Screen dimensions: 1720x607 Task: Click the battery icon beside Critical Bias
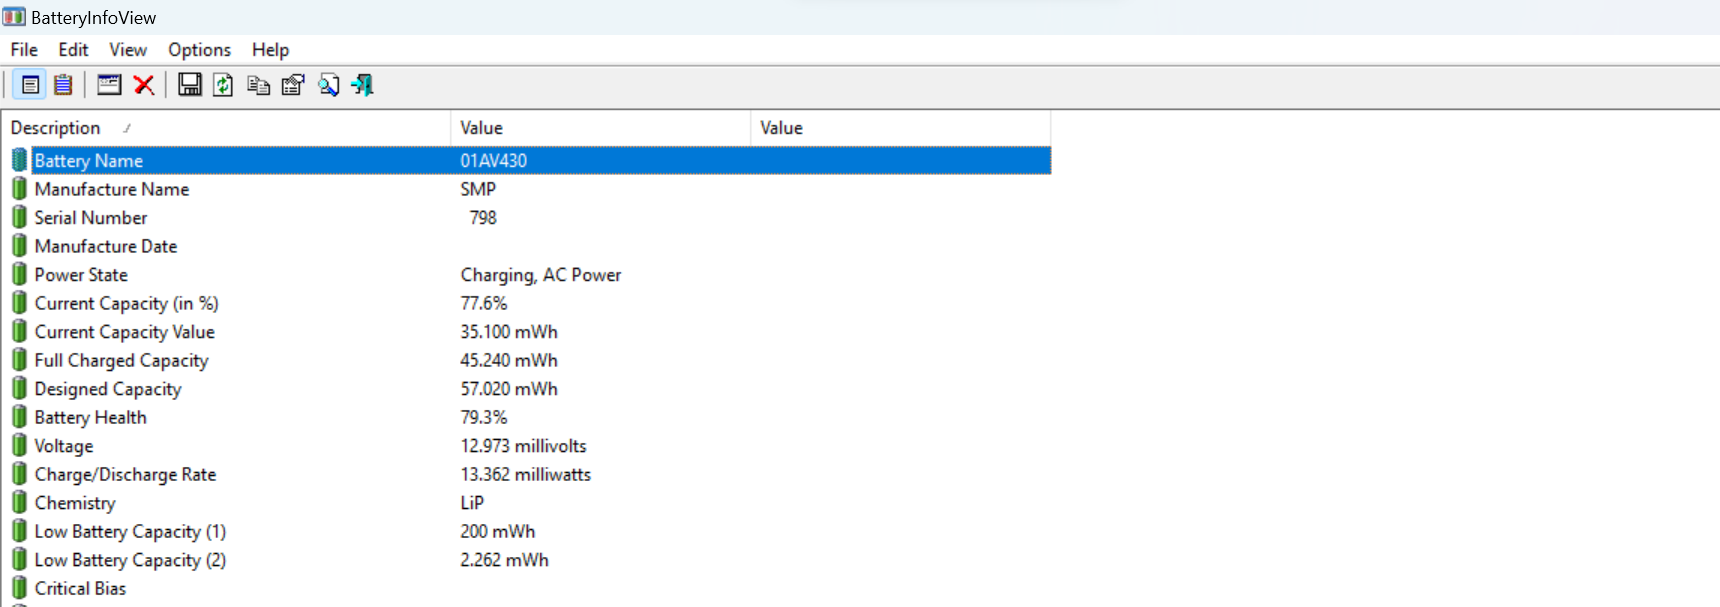click(x=19, y=588)
